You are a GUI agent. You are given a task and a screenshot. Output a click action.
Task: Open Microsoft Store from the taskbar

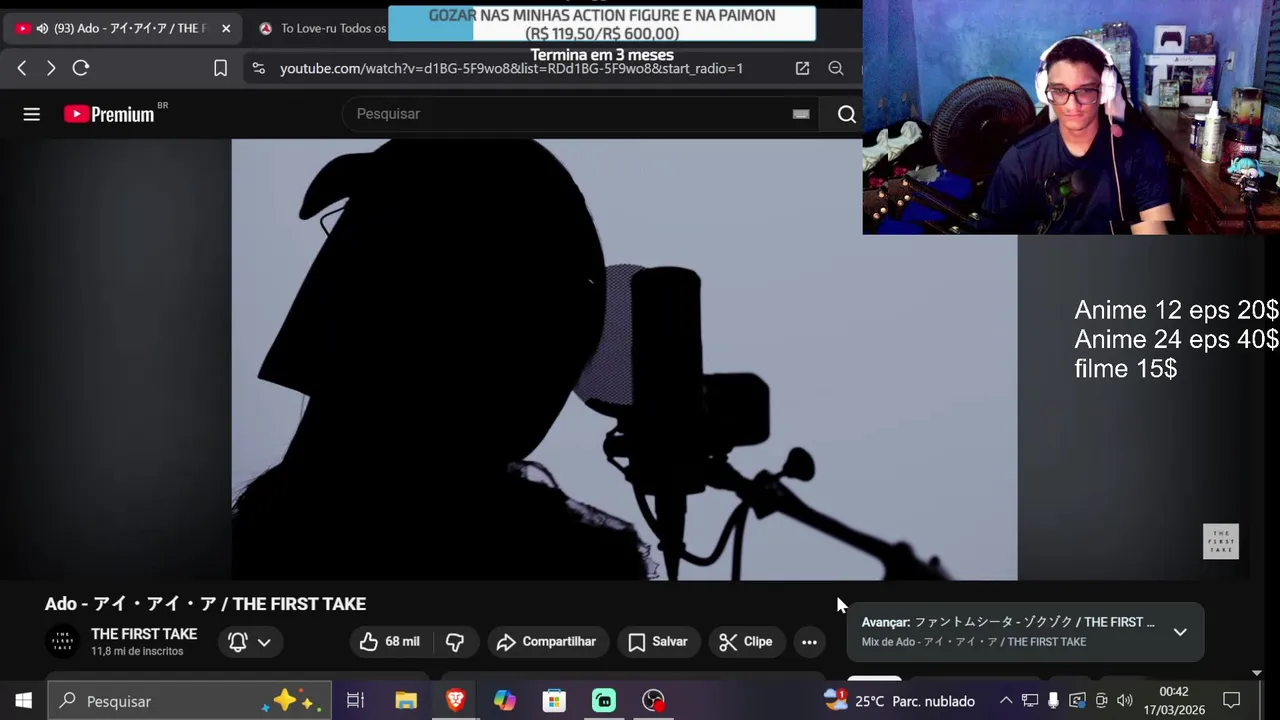coord(554,701)
